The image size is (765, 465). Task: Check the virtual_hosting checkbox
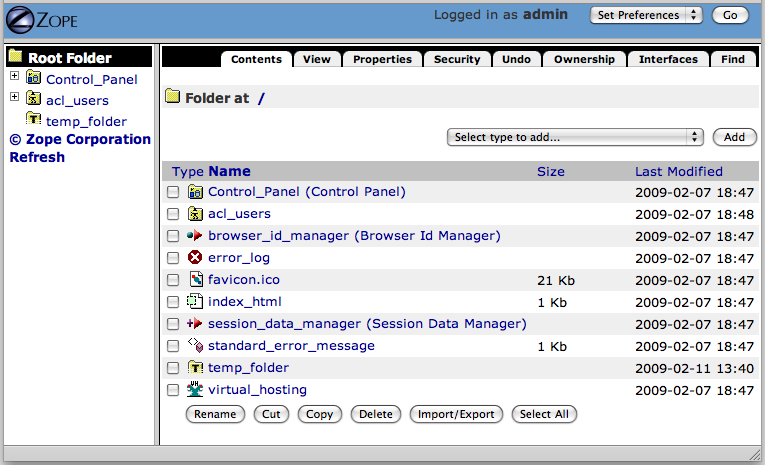point(173,390)
